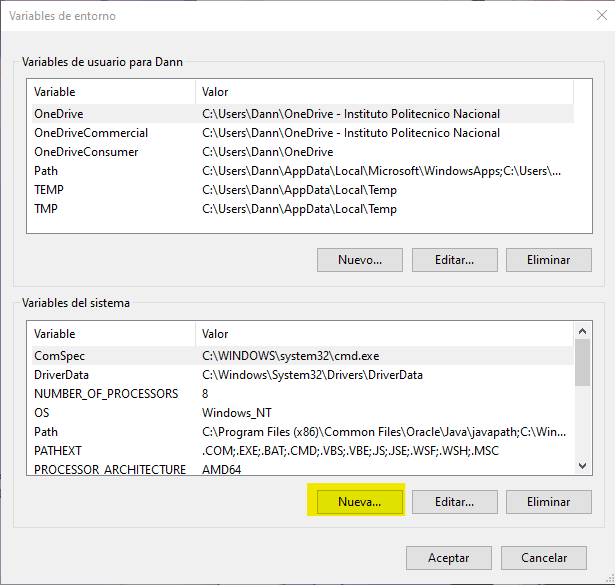The image size is (615, 585).
Task: Click the AMD64 value cell
Action: 222,469
